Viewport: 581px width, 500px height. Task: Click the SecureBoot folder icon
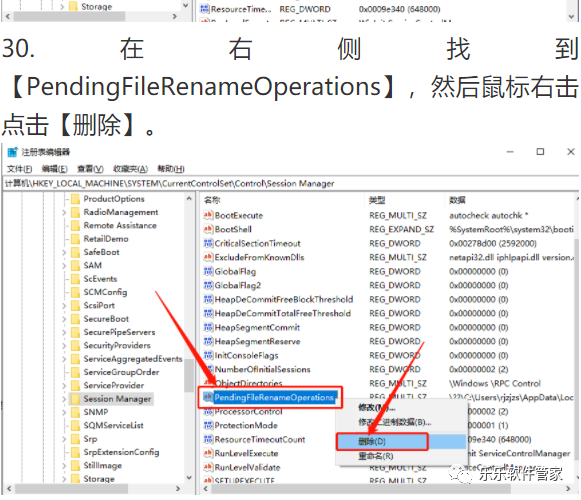coord(75,319)
